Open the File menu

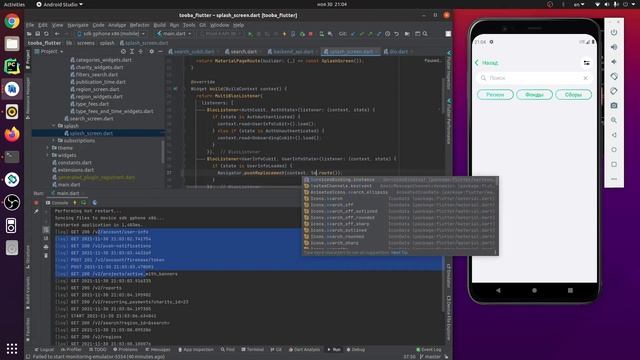(x=30, y=25)
